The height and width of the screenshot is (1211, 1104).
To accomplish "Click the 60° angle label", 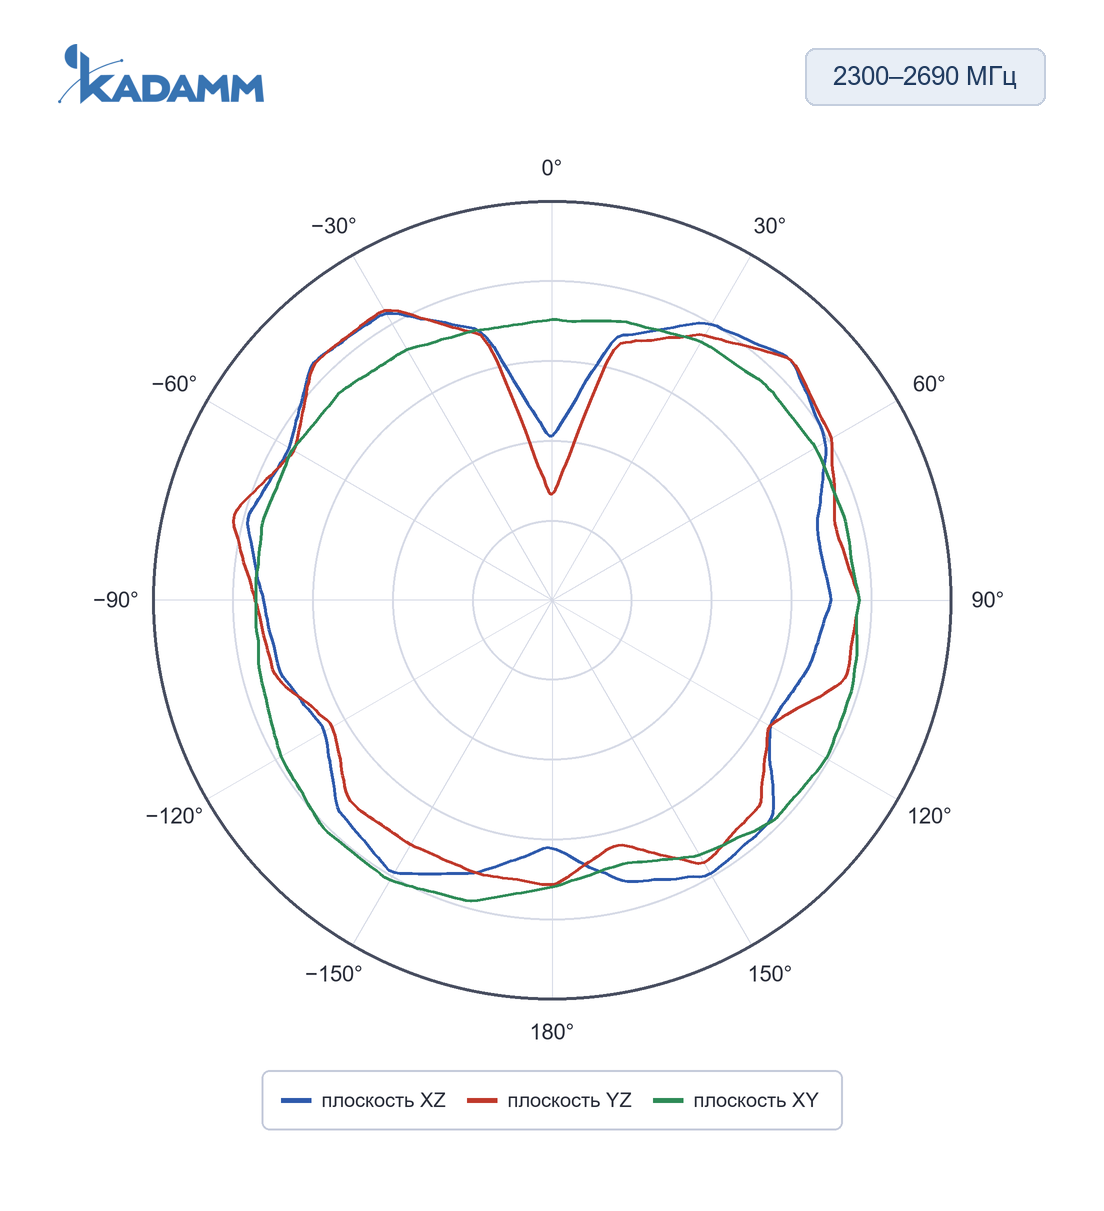I will [929, 384].
